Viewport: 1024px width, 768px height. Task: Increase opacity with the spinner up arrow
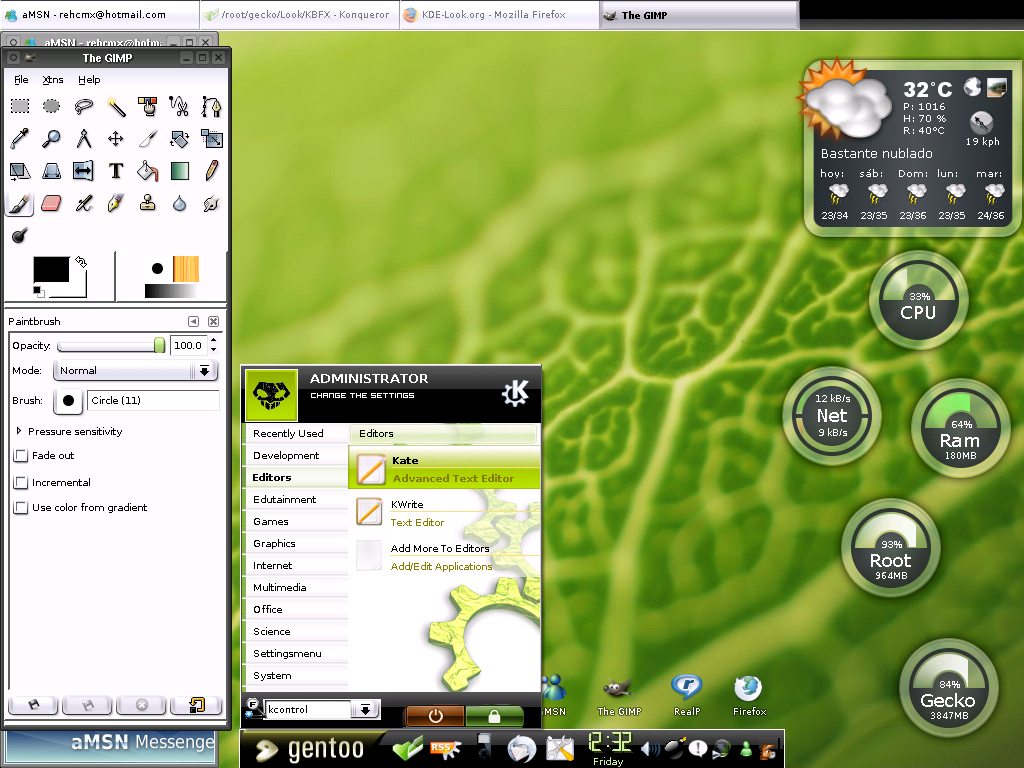point(214,340)
